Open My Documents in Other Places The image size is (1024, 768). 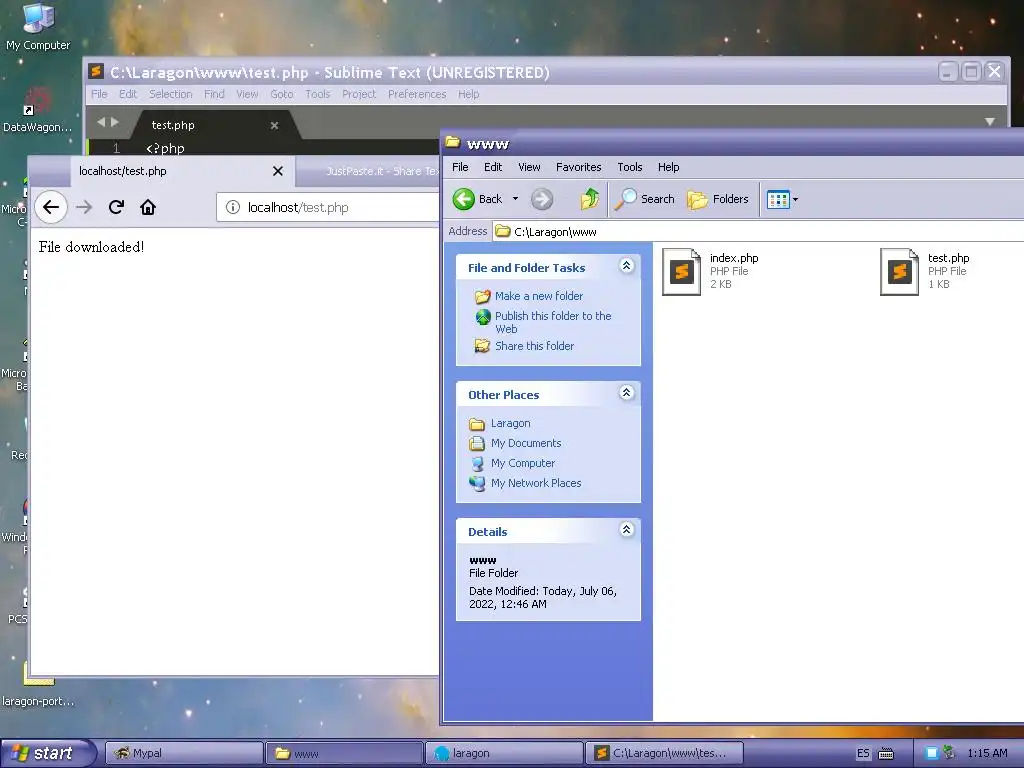[x=526, y=443]
